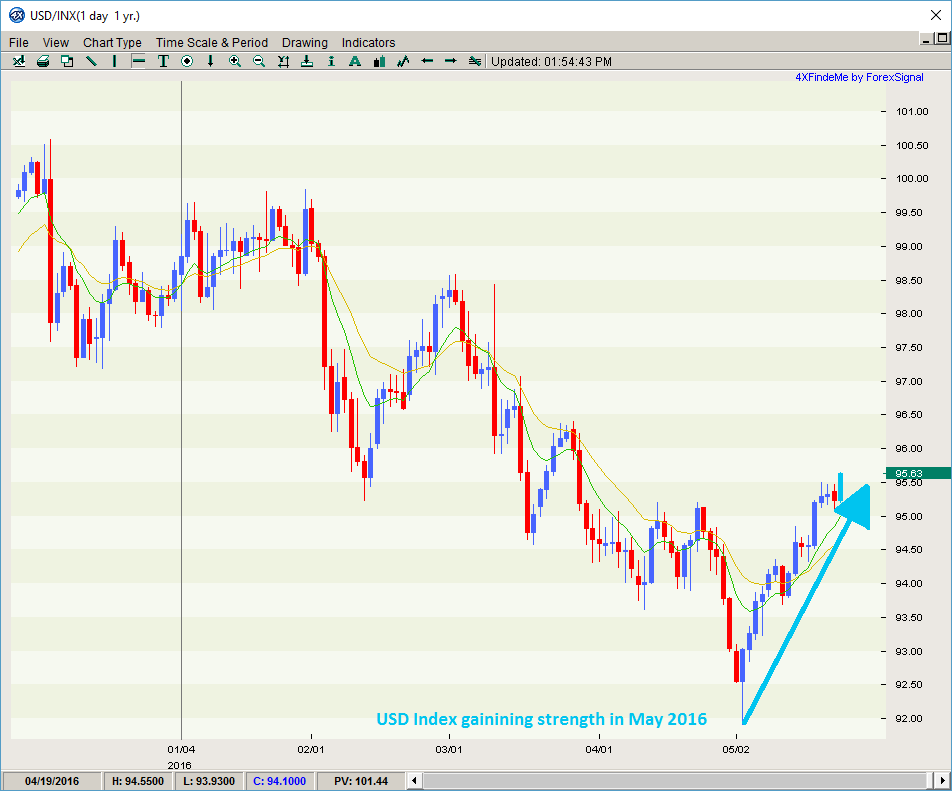The image size is (952, 791).
Task: Click the Updated: 01:54:43 PM text
Action: tap(551, 62)
